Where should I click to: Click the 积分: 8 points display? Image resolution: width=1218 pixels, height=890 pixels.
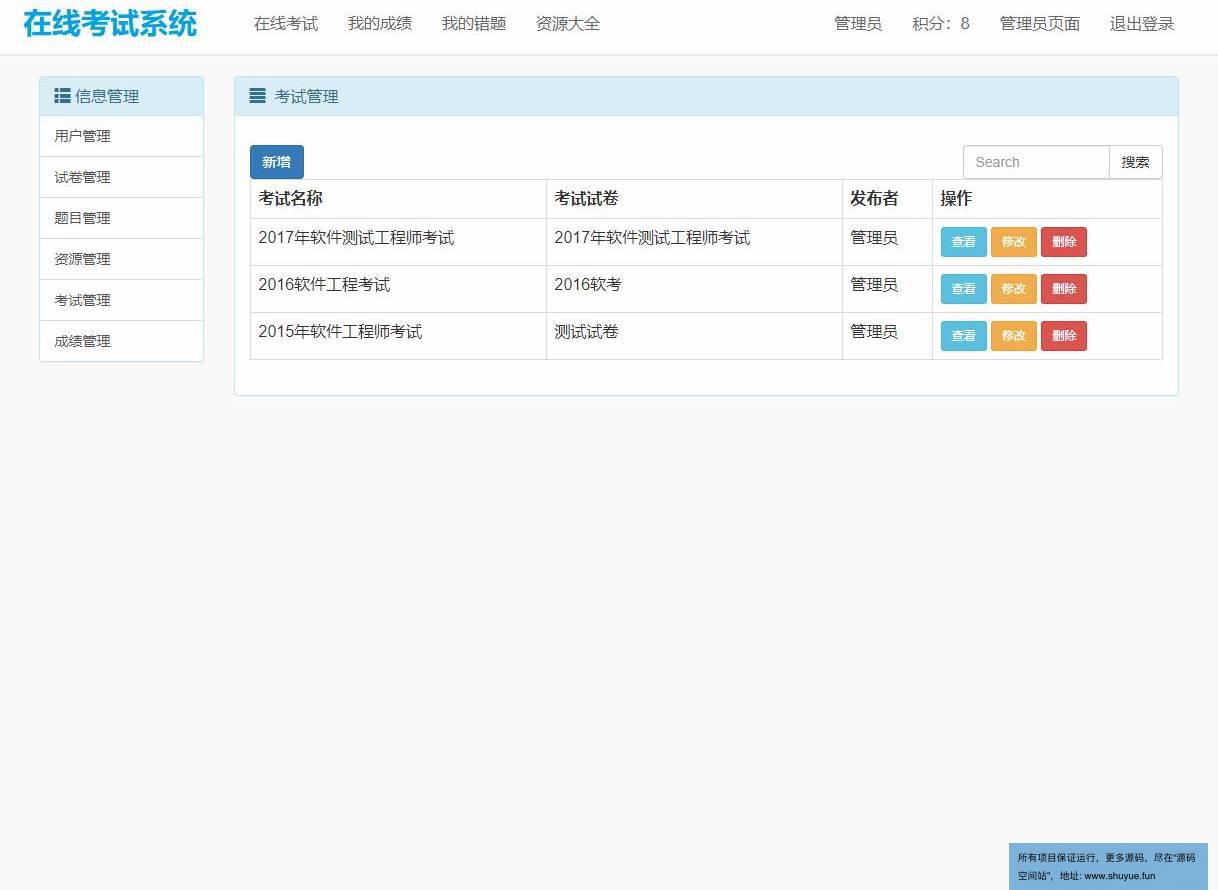(941, 24)
